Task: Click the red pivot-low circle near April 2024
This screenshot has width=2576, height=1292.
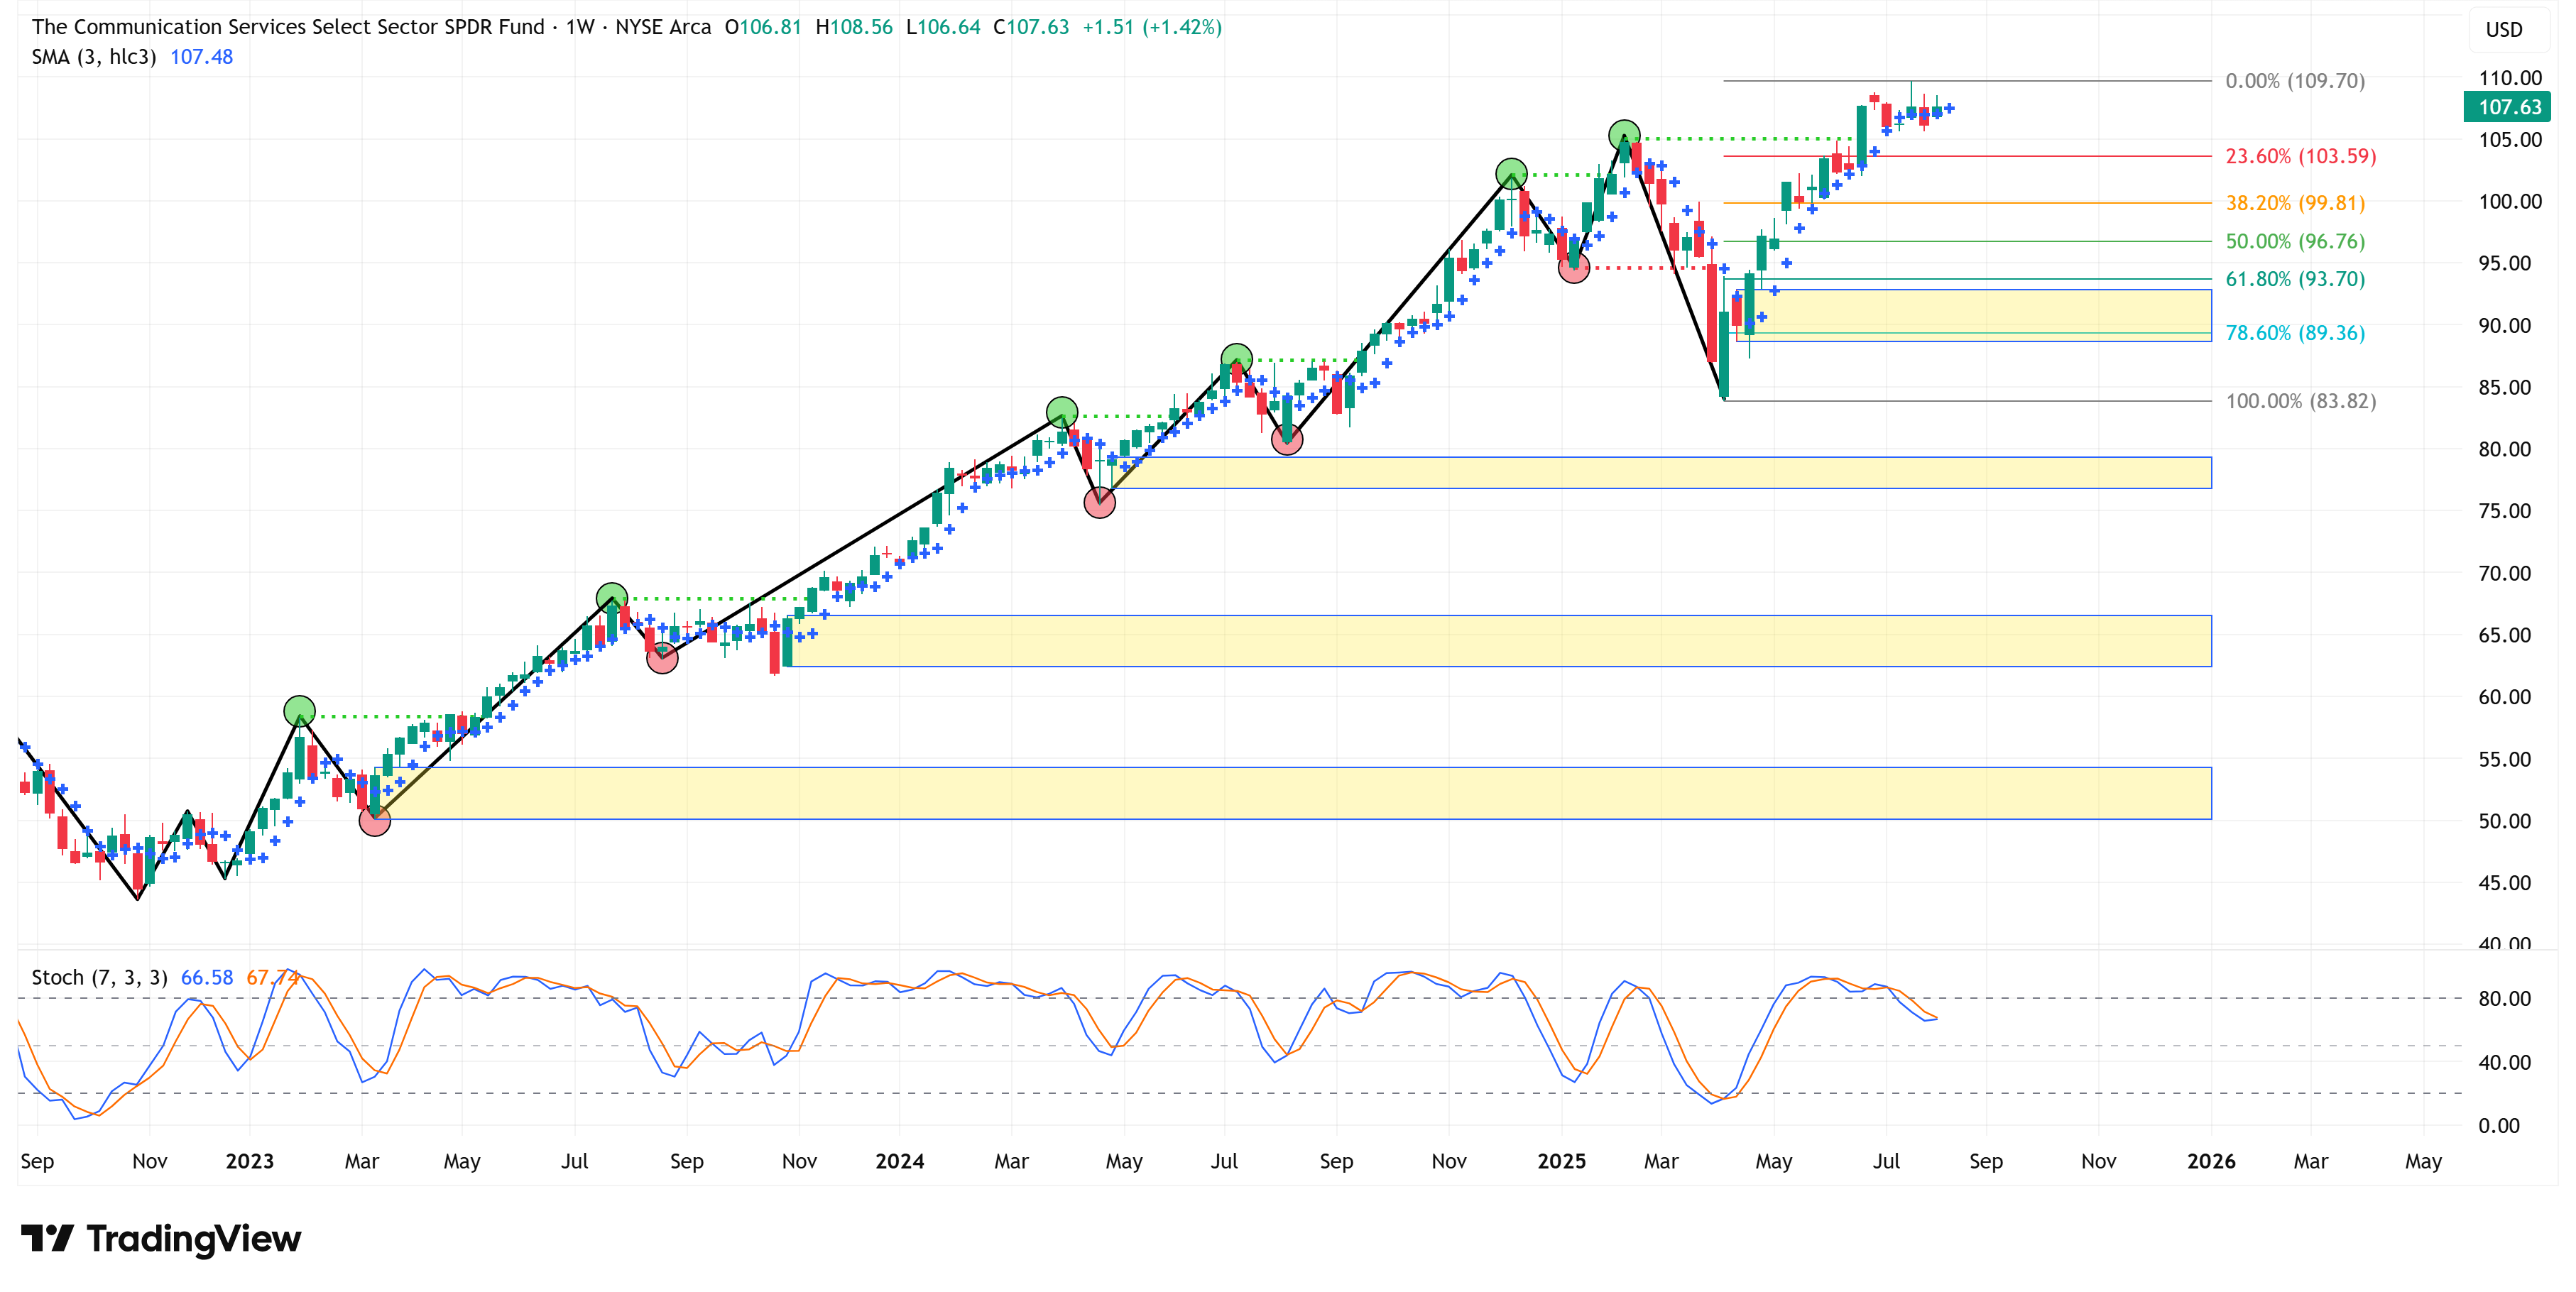Action: click(x=1099, y=503)
